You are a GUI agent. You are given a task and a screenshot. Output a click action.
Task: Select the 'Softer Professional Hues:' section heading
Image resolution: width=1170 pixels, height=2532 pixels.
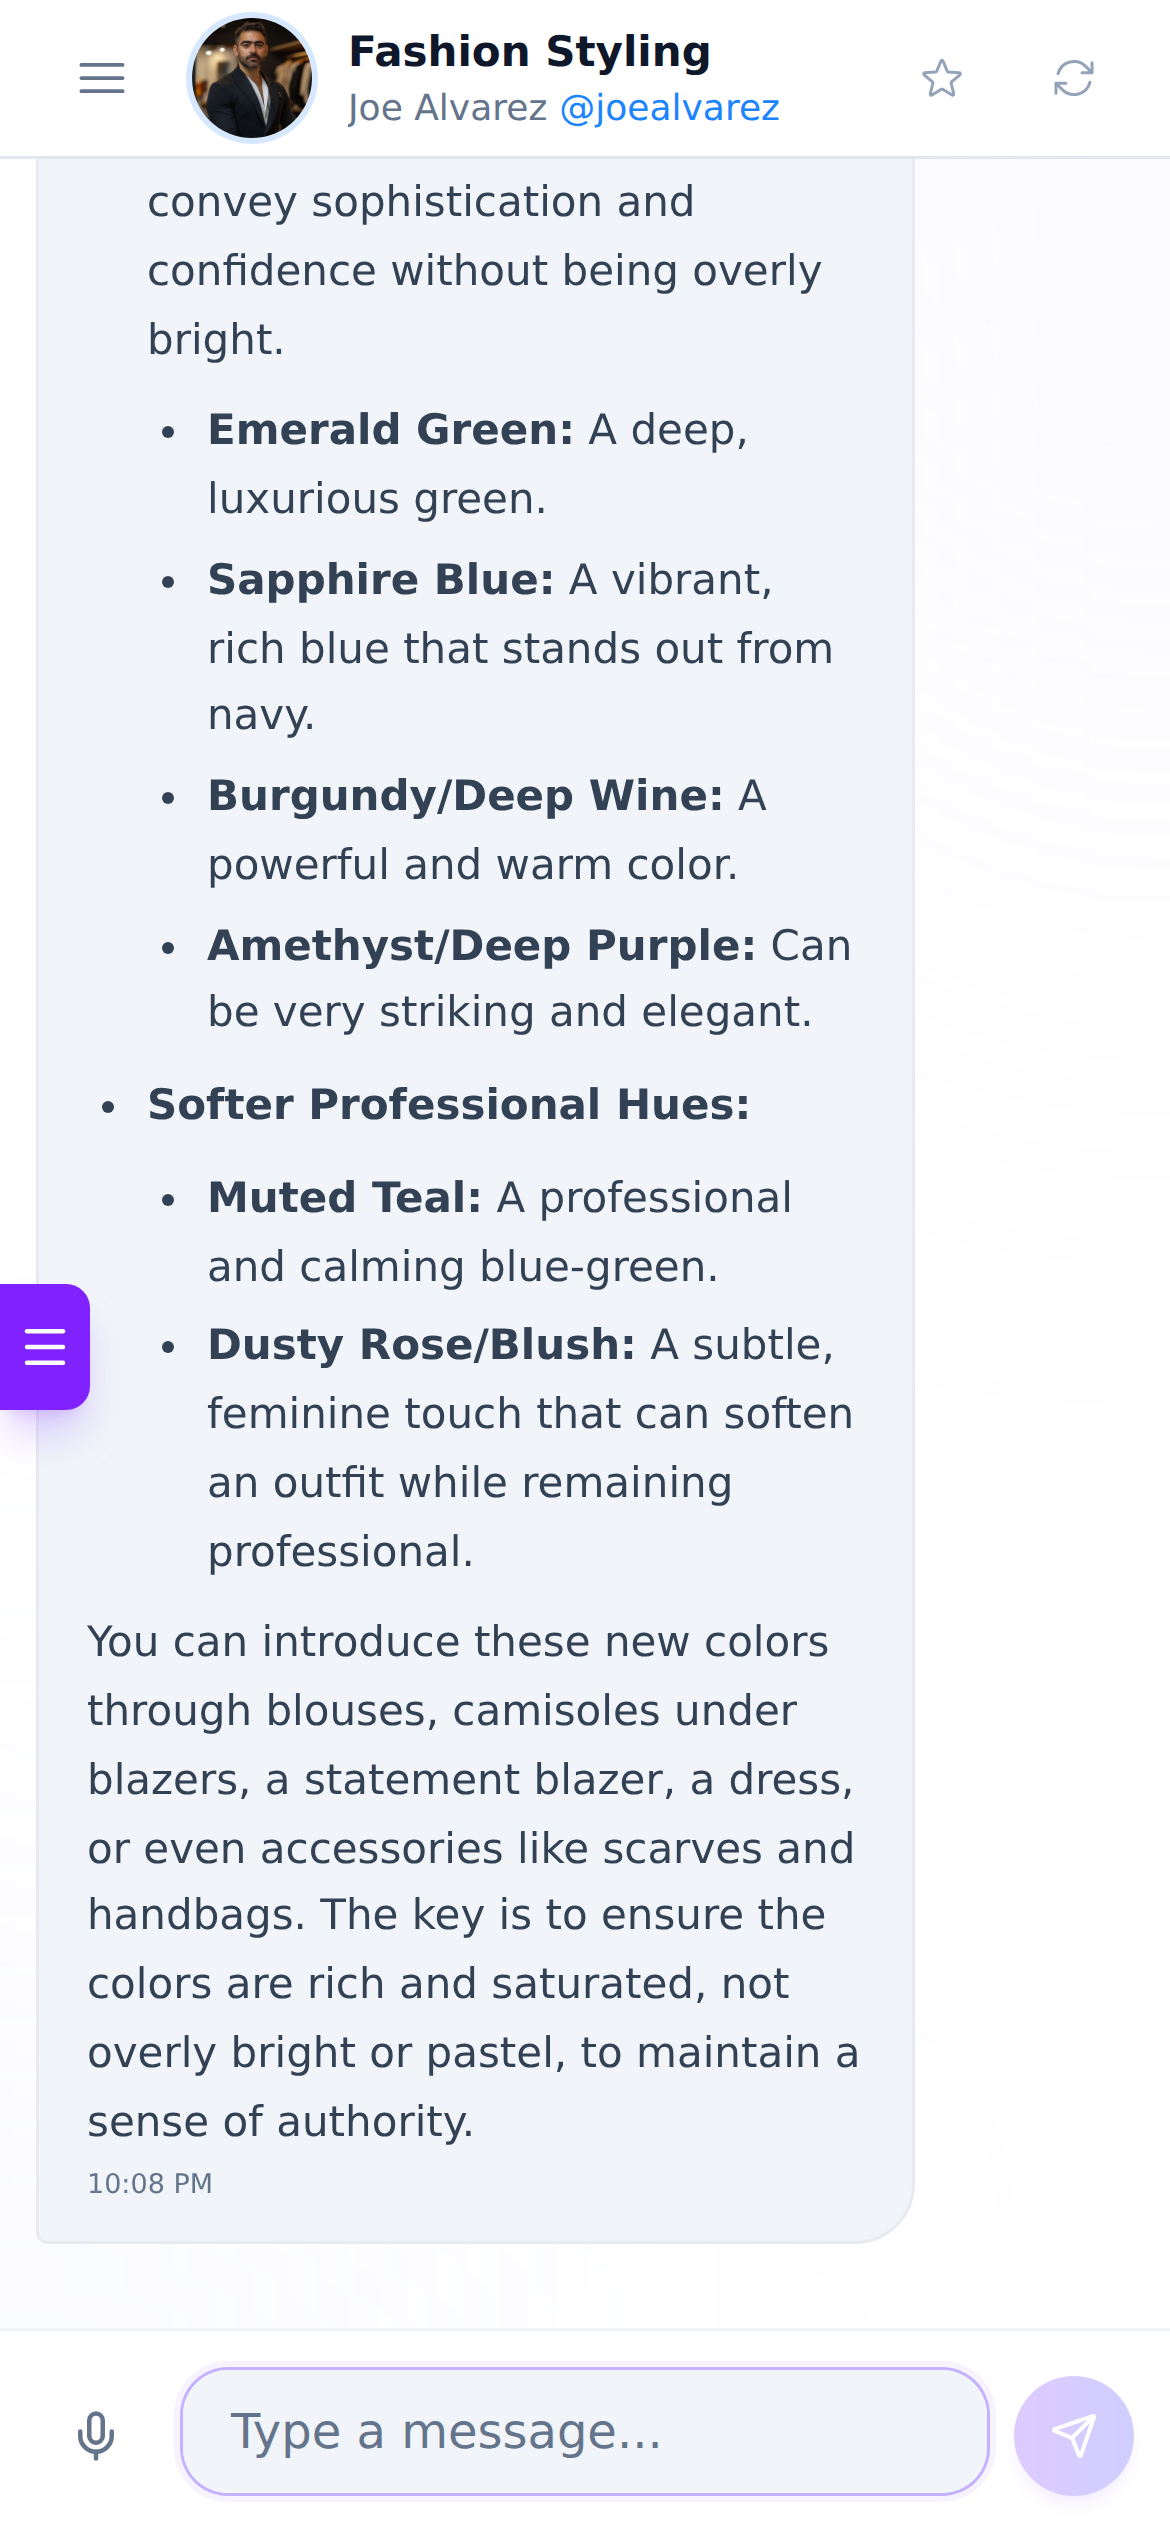(x=449, y=1105)
